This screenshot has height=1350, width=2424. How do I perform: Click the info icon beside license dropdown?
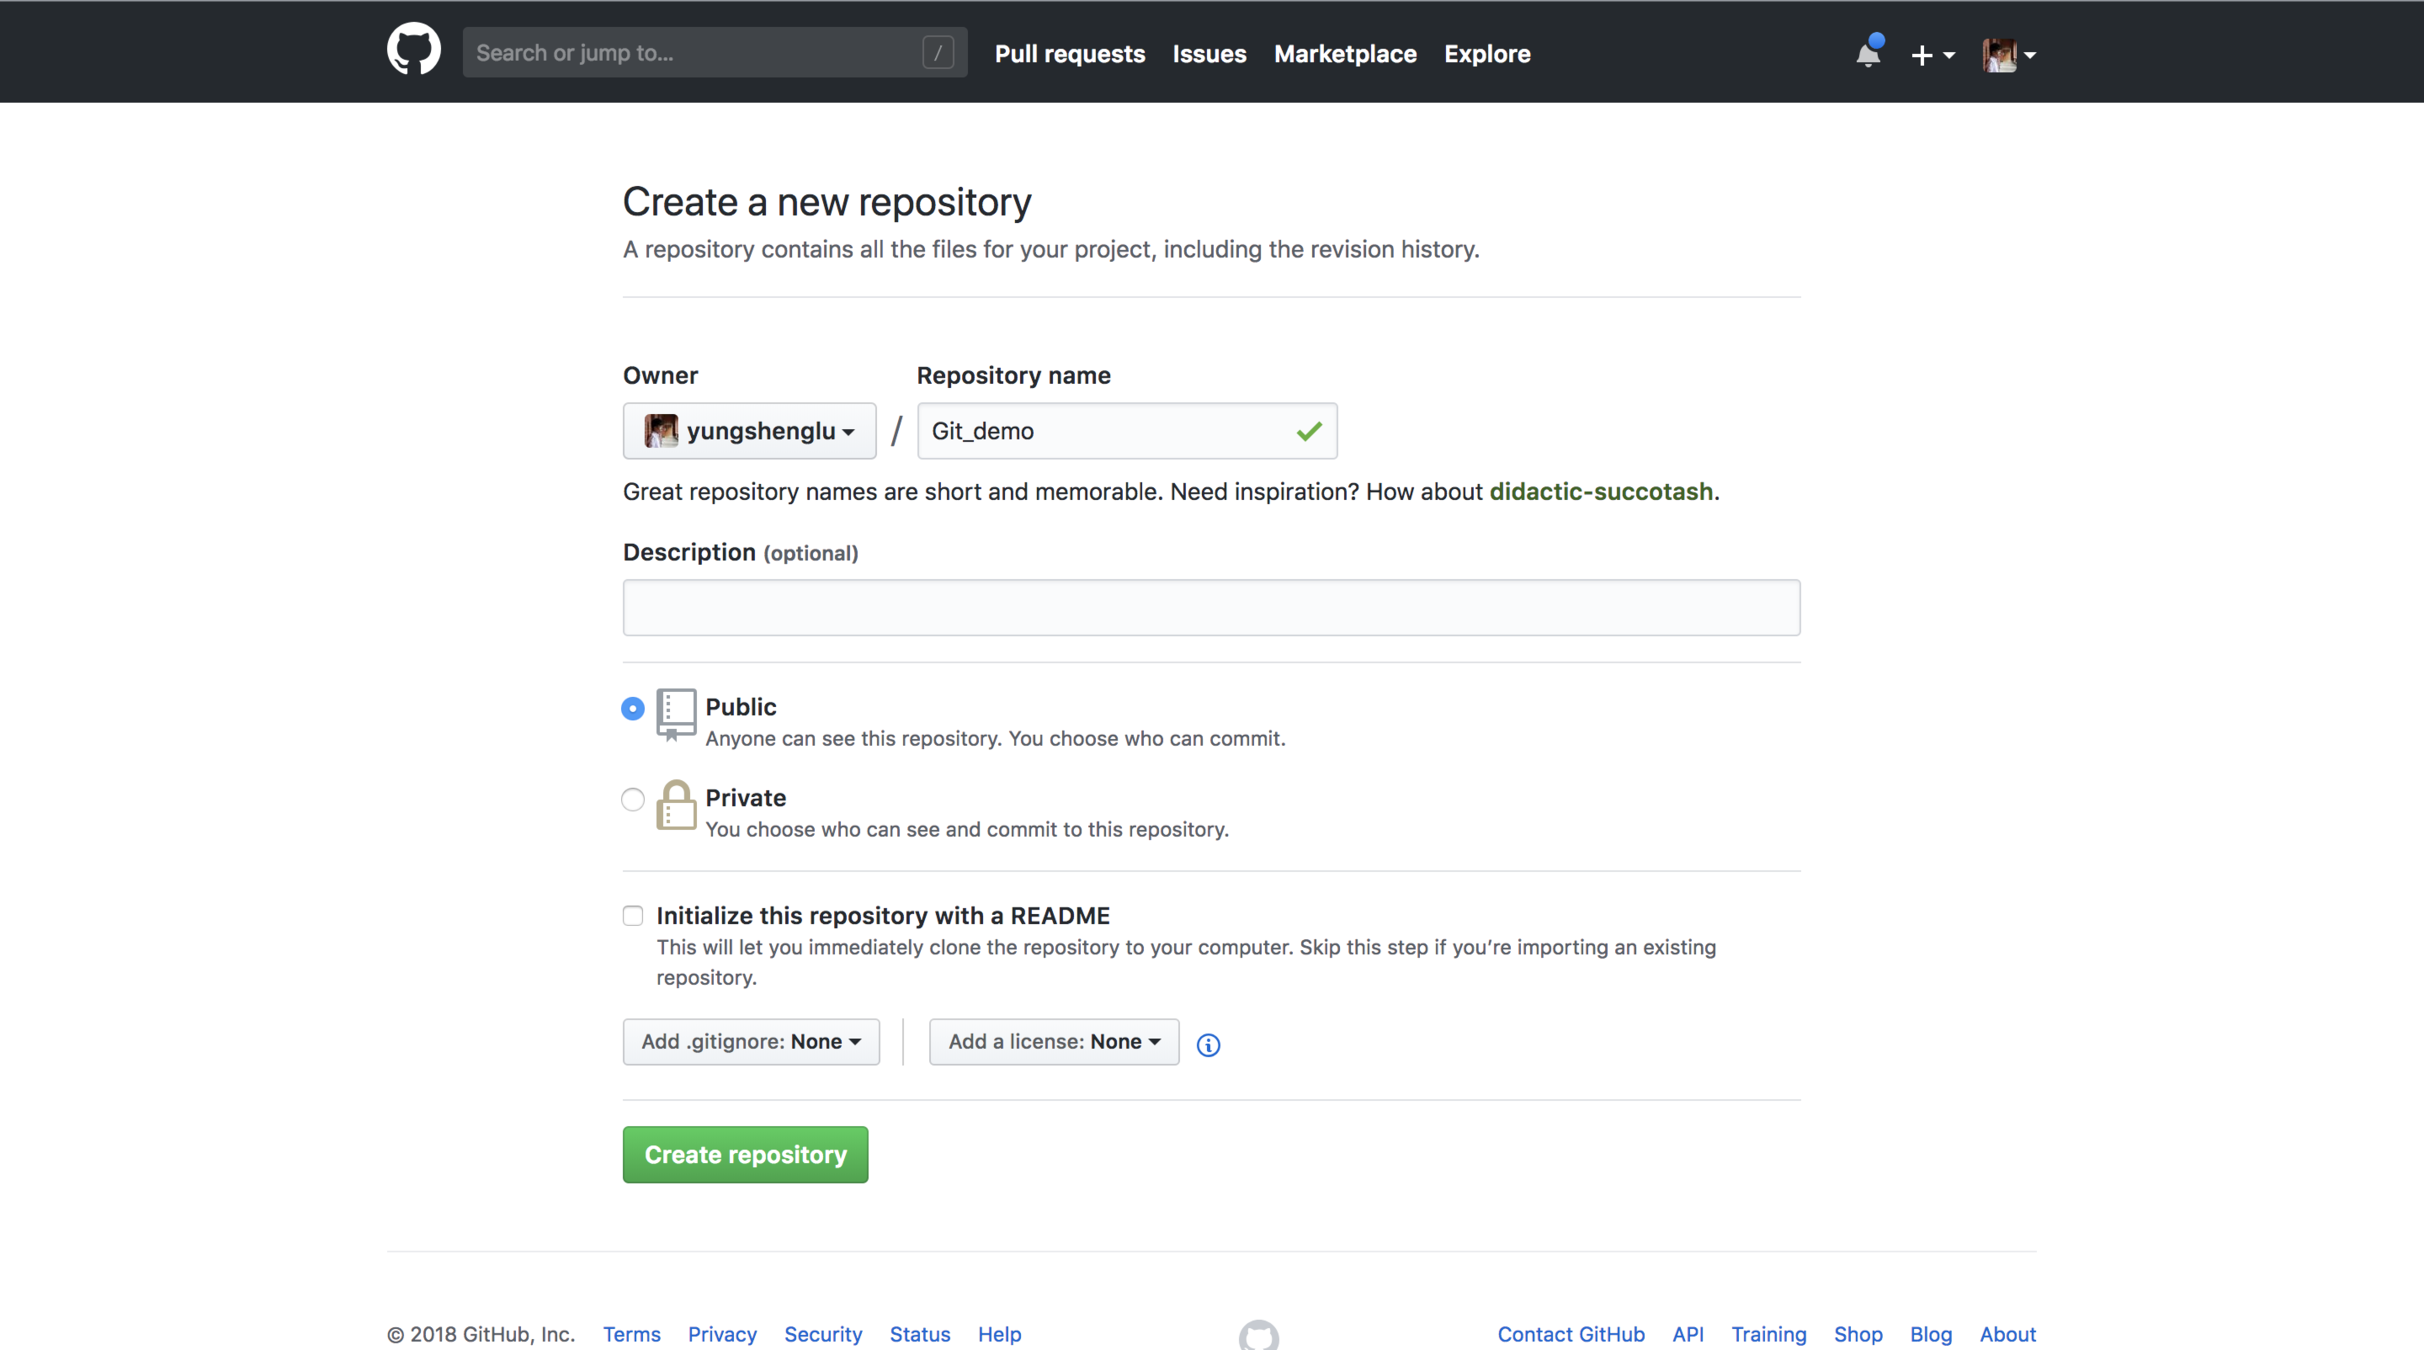pyautogui.click(x=1208, y=1044)
